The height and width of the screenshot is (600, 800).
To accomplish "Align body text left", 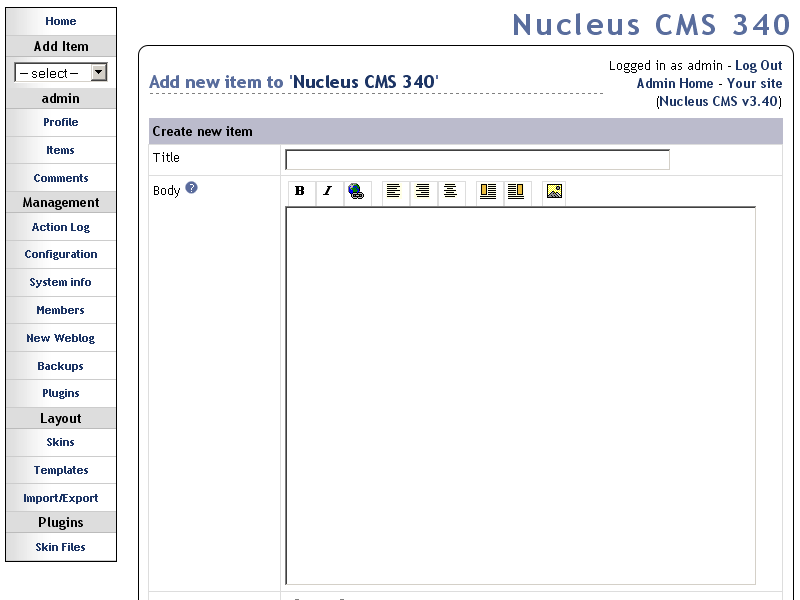I will [x=393, y=191].
